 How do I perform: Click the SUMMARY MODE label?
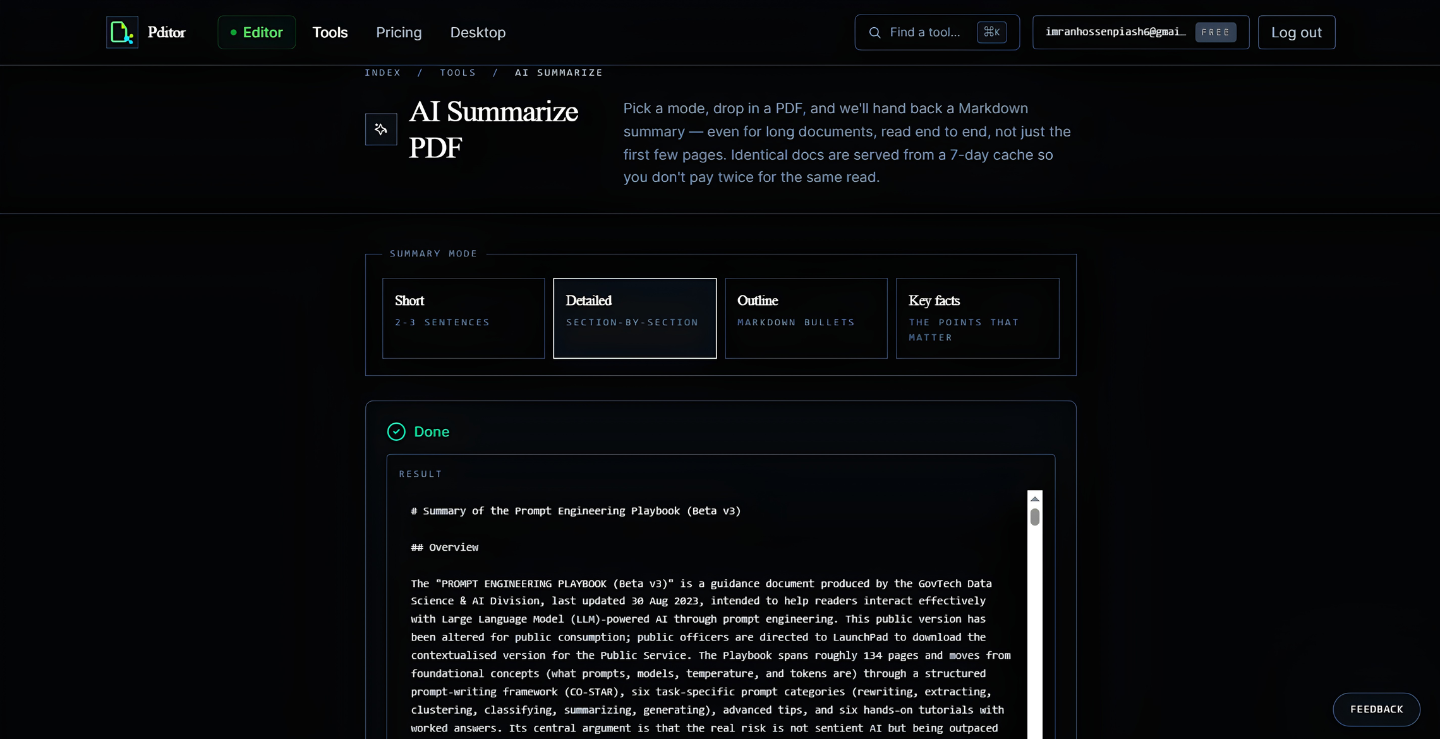point(434,254)
